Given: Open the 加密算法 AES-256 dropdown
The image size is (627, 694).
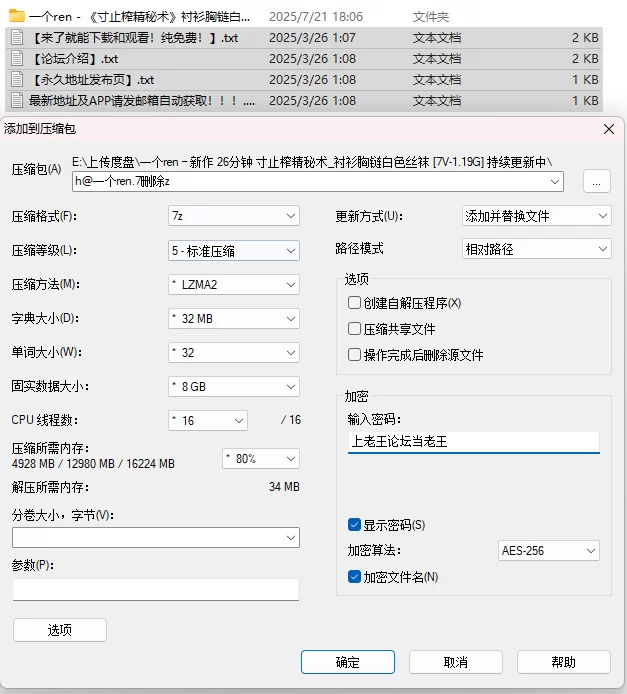Looking at the screenshot, I should tap(549, 551).
